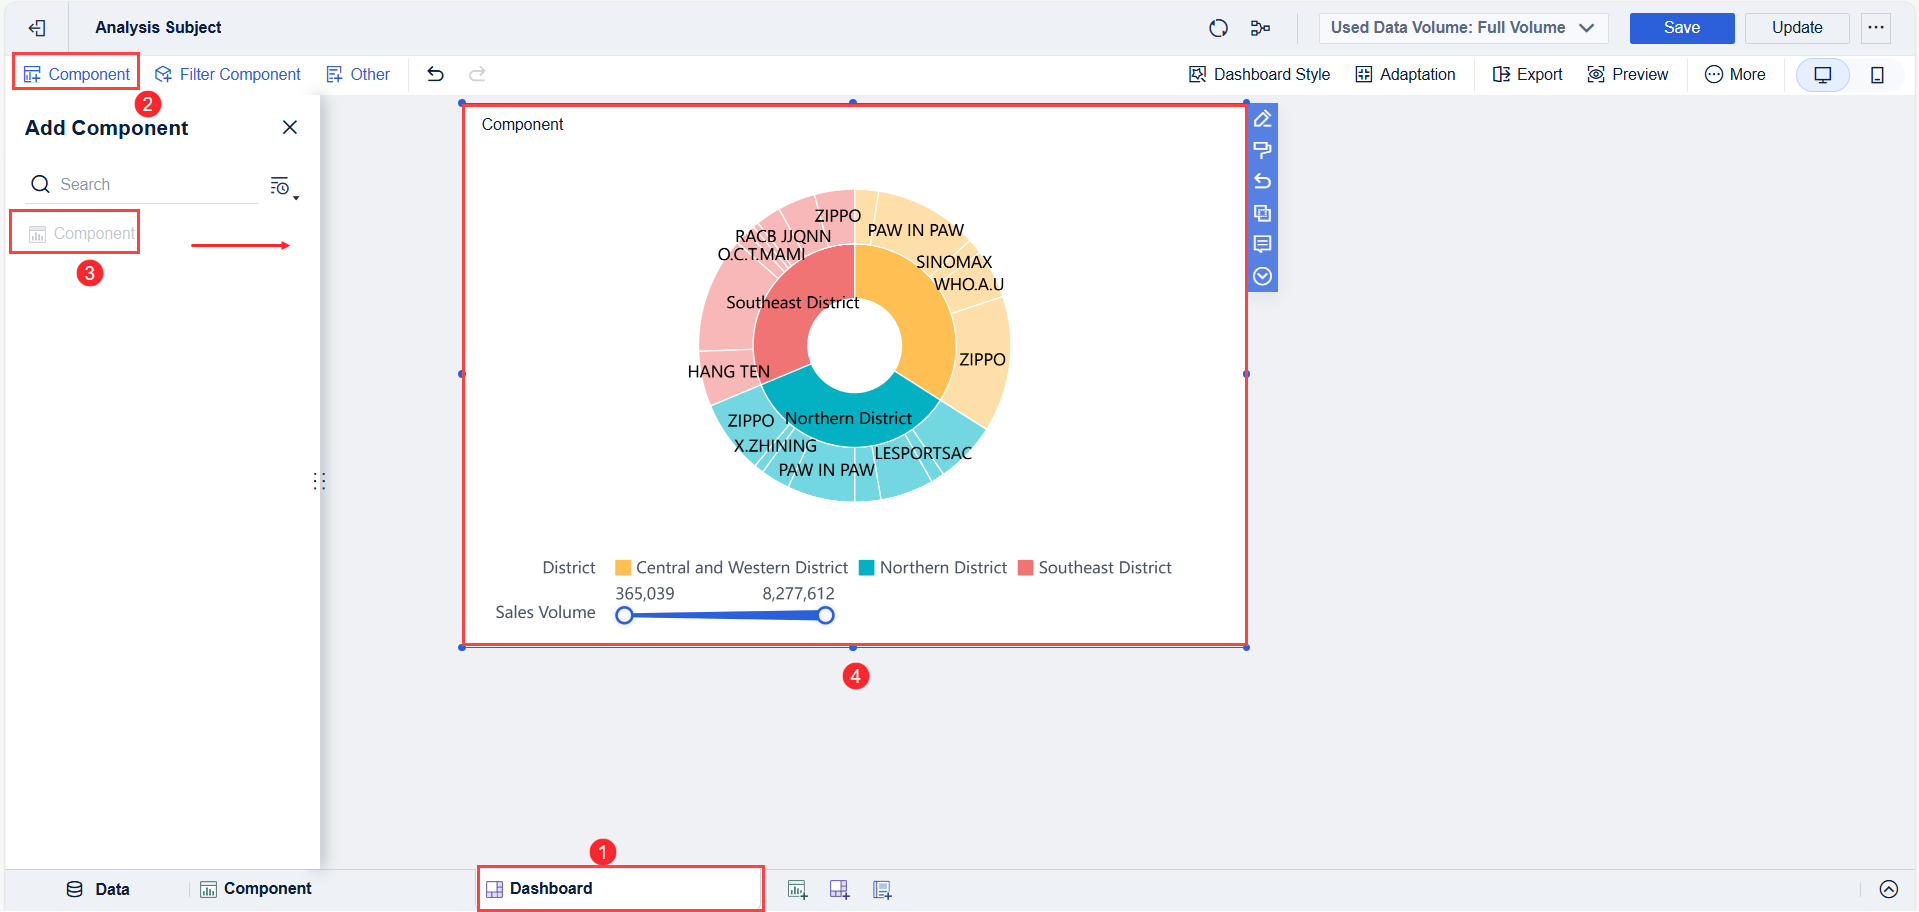The image size is (1919, 912).
Task: Open the data lineage icon near refresh
Action: point(1260,28)
